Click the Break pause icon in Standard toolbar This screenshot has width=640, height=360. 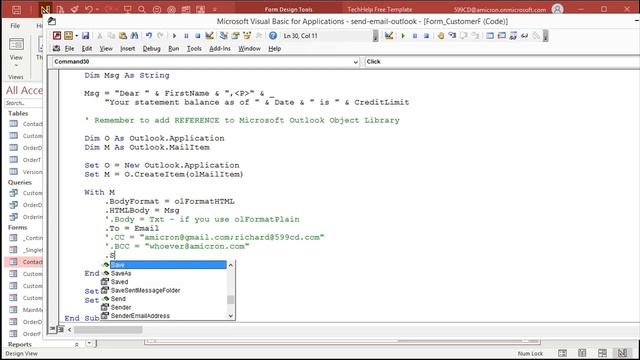click(x=186, y=36)
